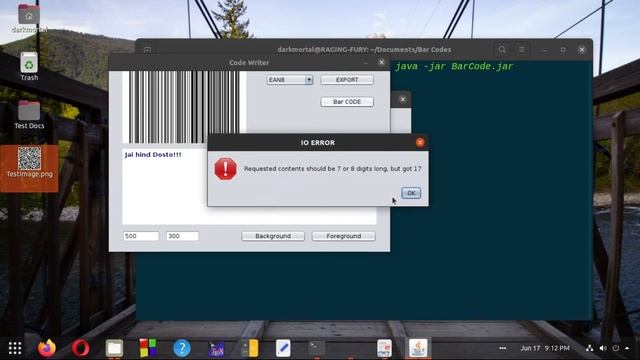Screen dimensions: 640x360
Task: Click the Foreground color button
Action: (343, 236)
